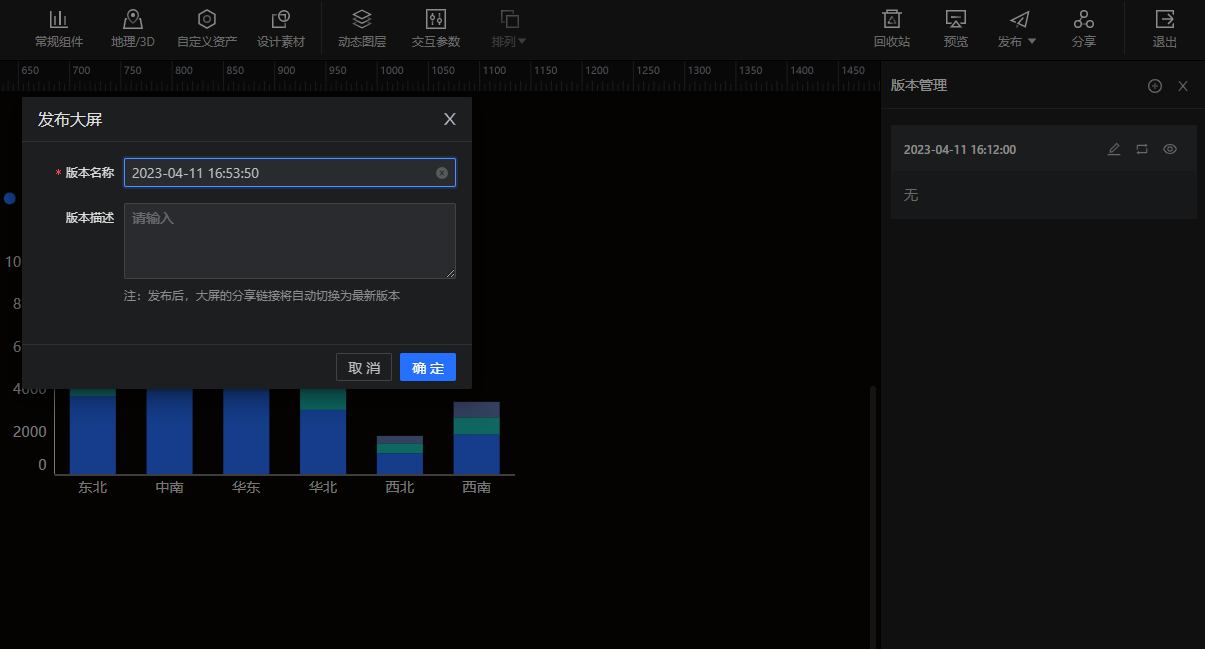Image resolution: width=1205 pixels, height=649 pixels.
Task: Add a new version with plus icon
Action: 1155,86
